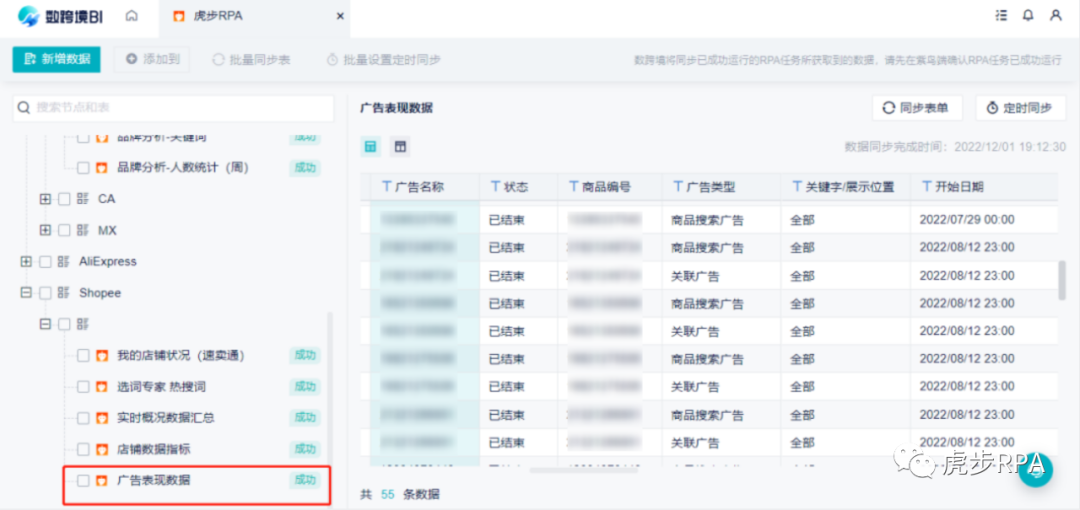Click the node icon beside AliExpress
The height and width of the screenshot is (510, 1080).
[x=64, y=262]
